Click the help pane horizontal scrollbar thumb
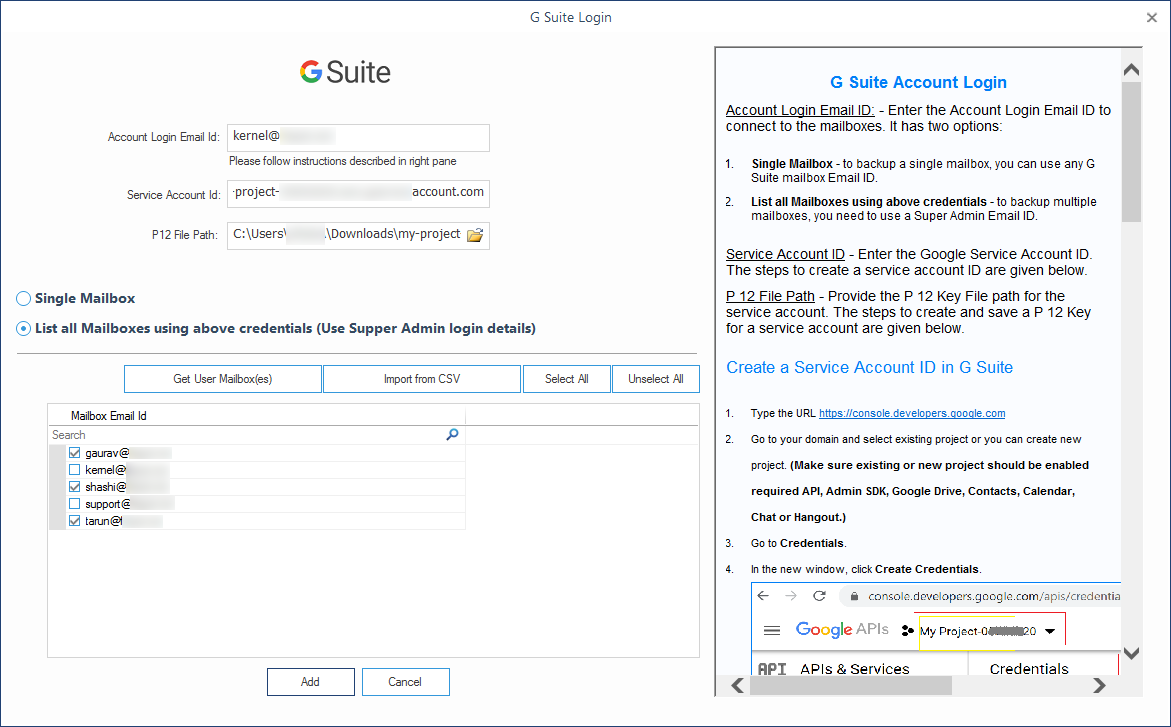1171x727 pixels. [851, 685]
